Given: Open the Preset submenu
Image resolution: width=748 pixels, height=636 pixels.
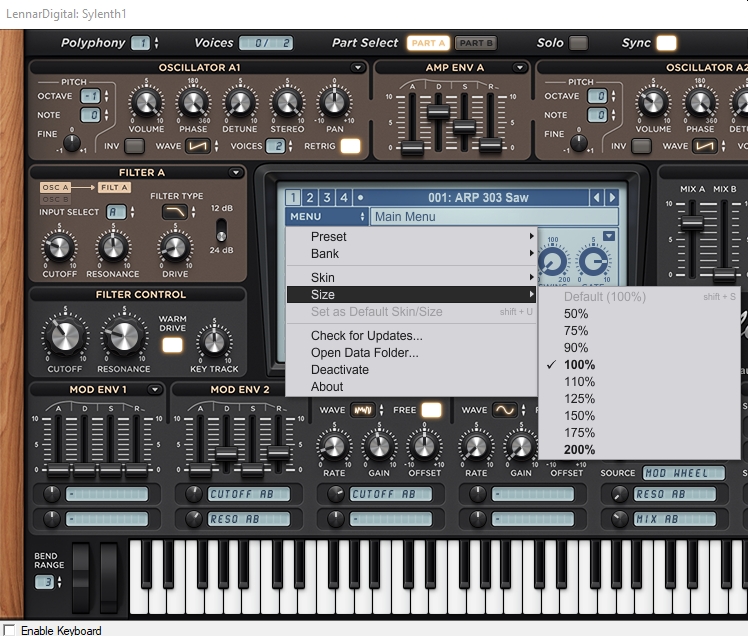Looking at the screenshot, I should pyautogui.click(x=411, y=237).
